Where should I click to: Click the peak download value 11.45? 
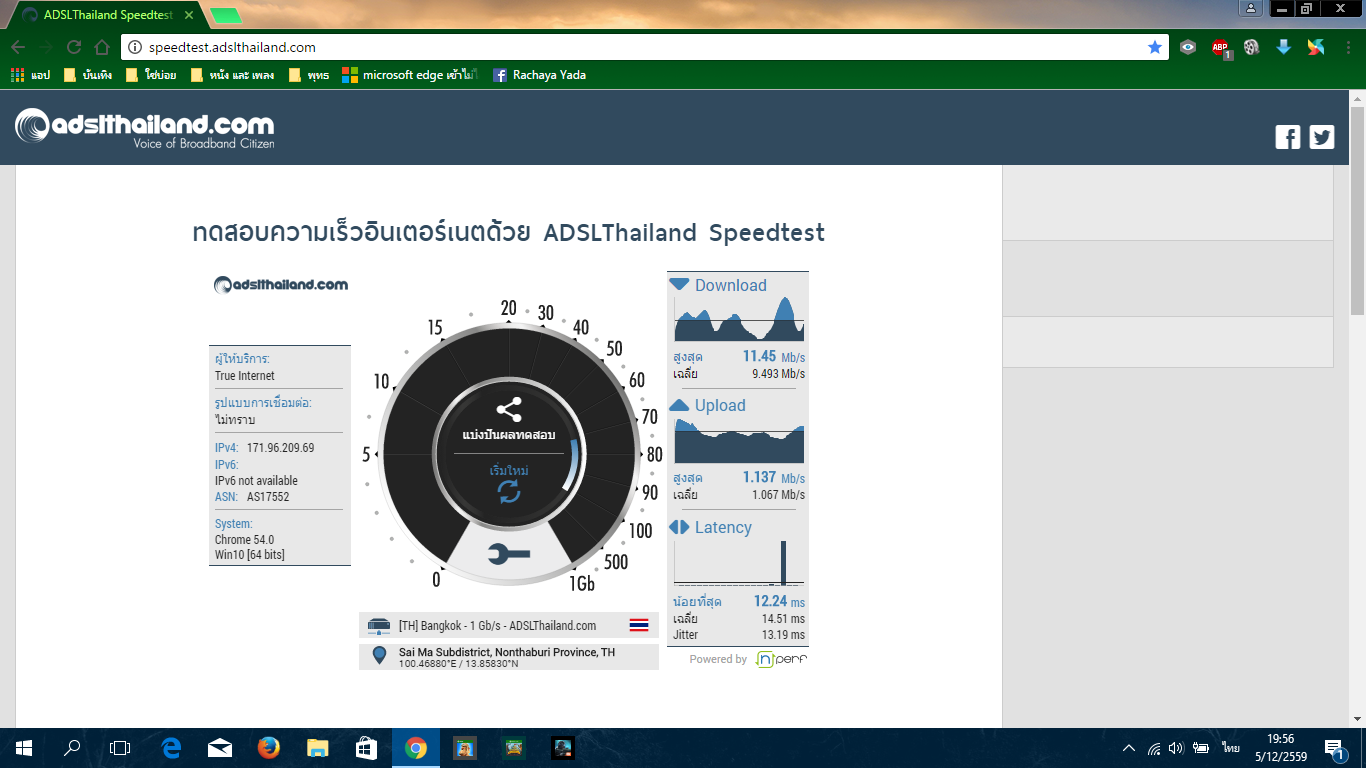click(x=760, y=357)
